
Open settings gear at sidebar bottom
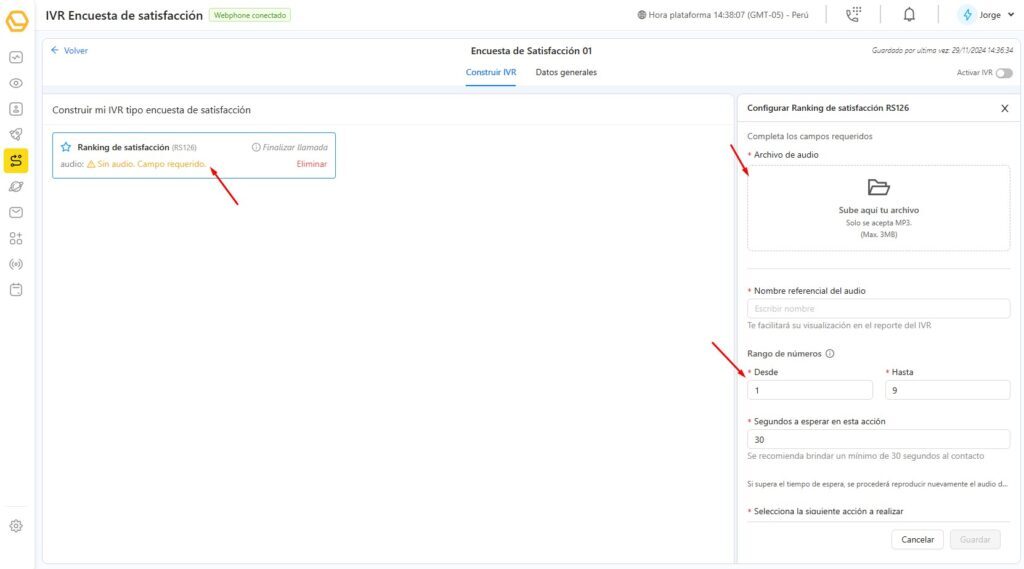tap(16, 526)
